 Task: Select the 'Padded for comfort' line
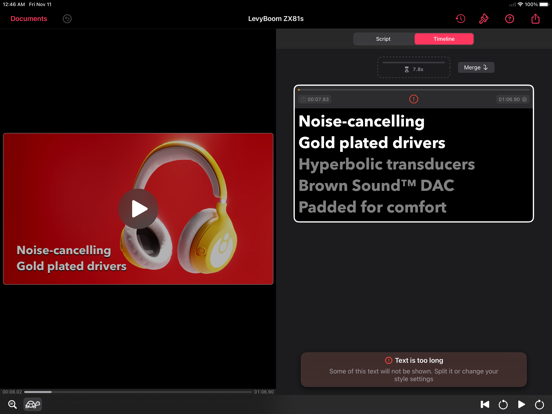point(372,207)
